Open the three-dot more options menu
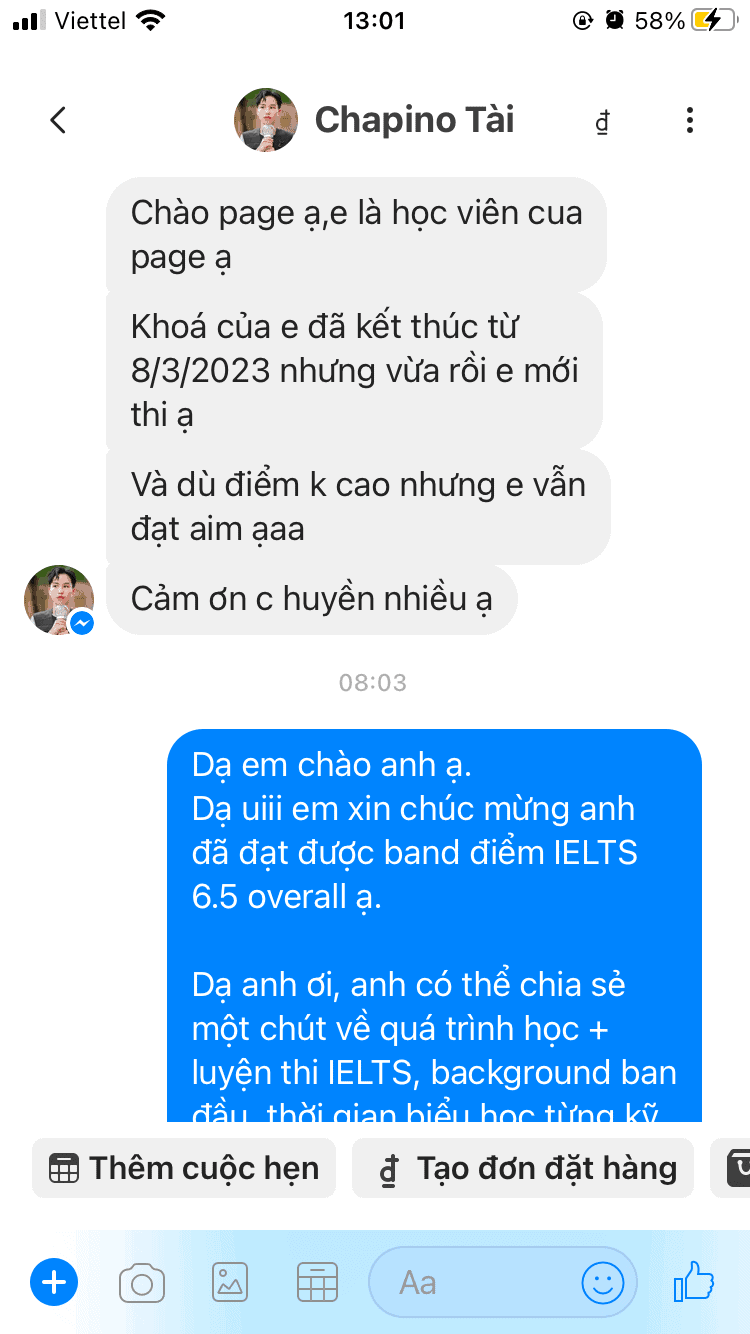 tap(689, 121)
